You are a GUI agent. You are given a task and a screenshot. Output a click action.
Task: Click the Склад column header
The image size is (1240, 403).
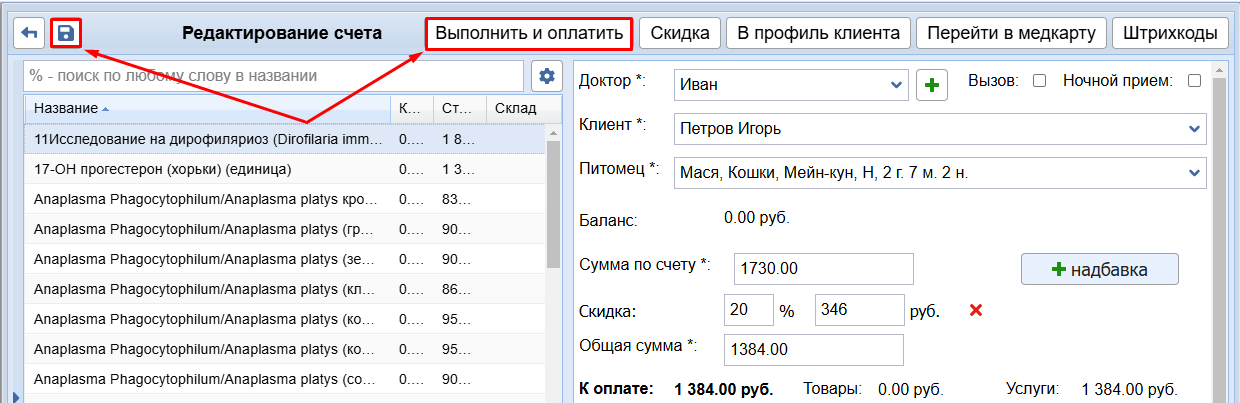(515, 108)
